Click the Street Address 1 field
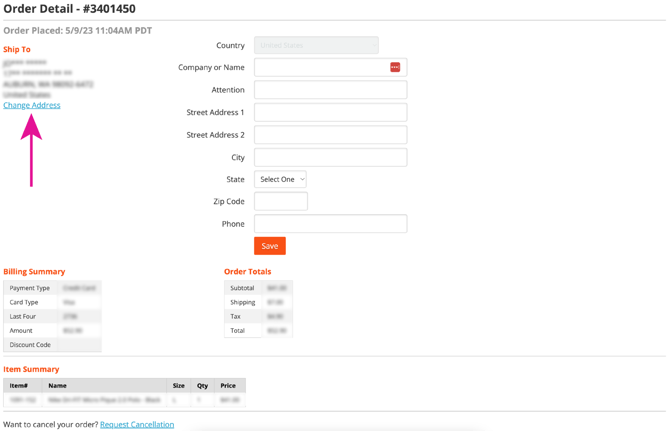670x431 pixels. click(330, 112)
